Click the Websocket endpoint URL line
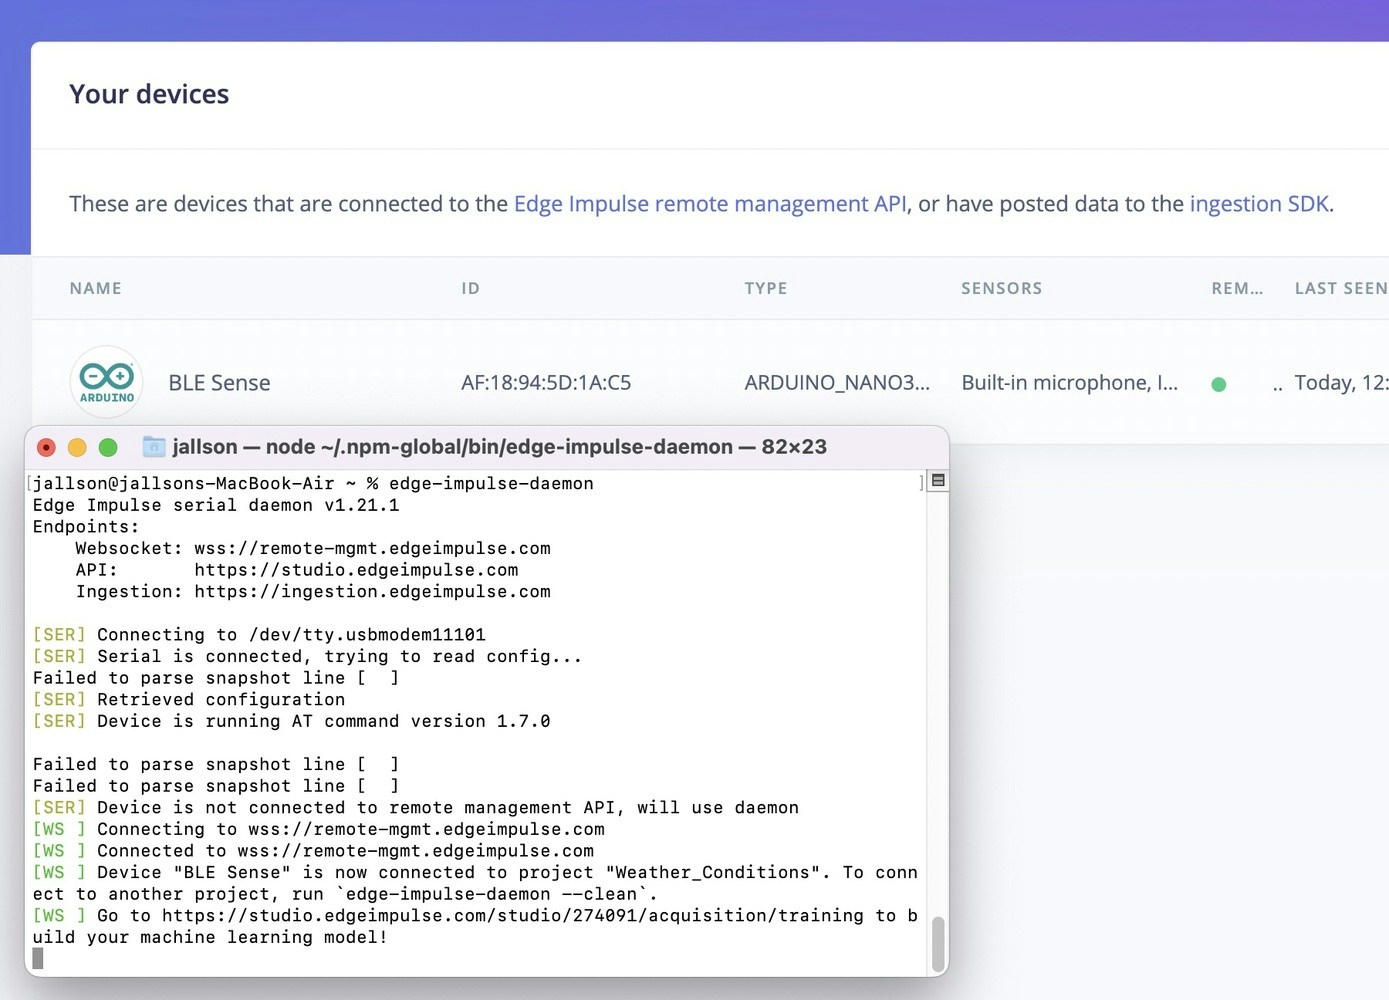The image size is (1389, 1000). click(x=313, y=548)
